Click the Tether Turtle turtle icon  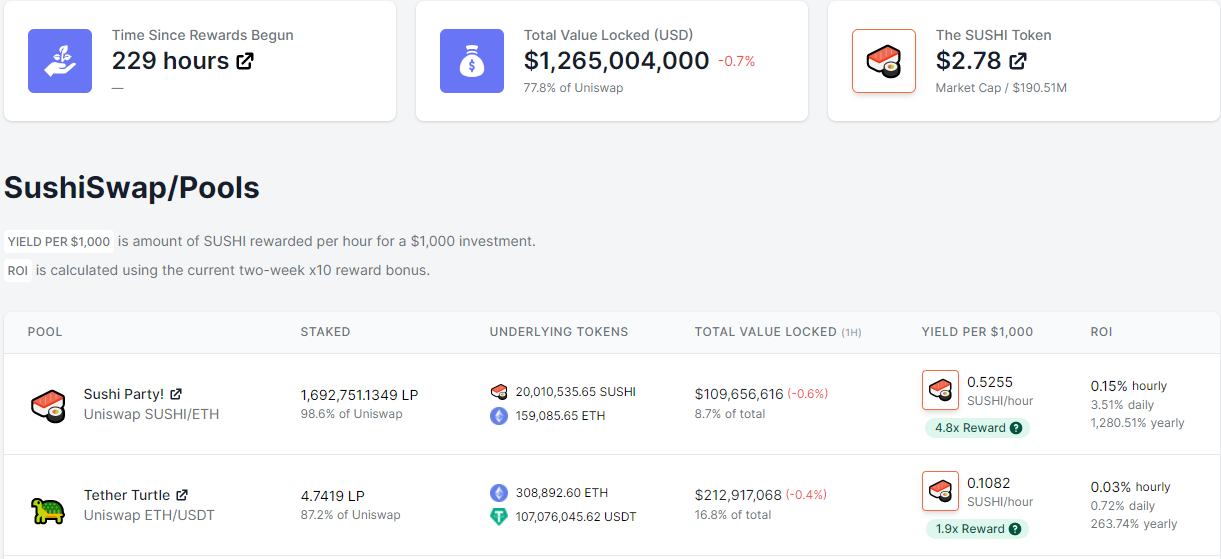(x=47, y=509)
